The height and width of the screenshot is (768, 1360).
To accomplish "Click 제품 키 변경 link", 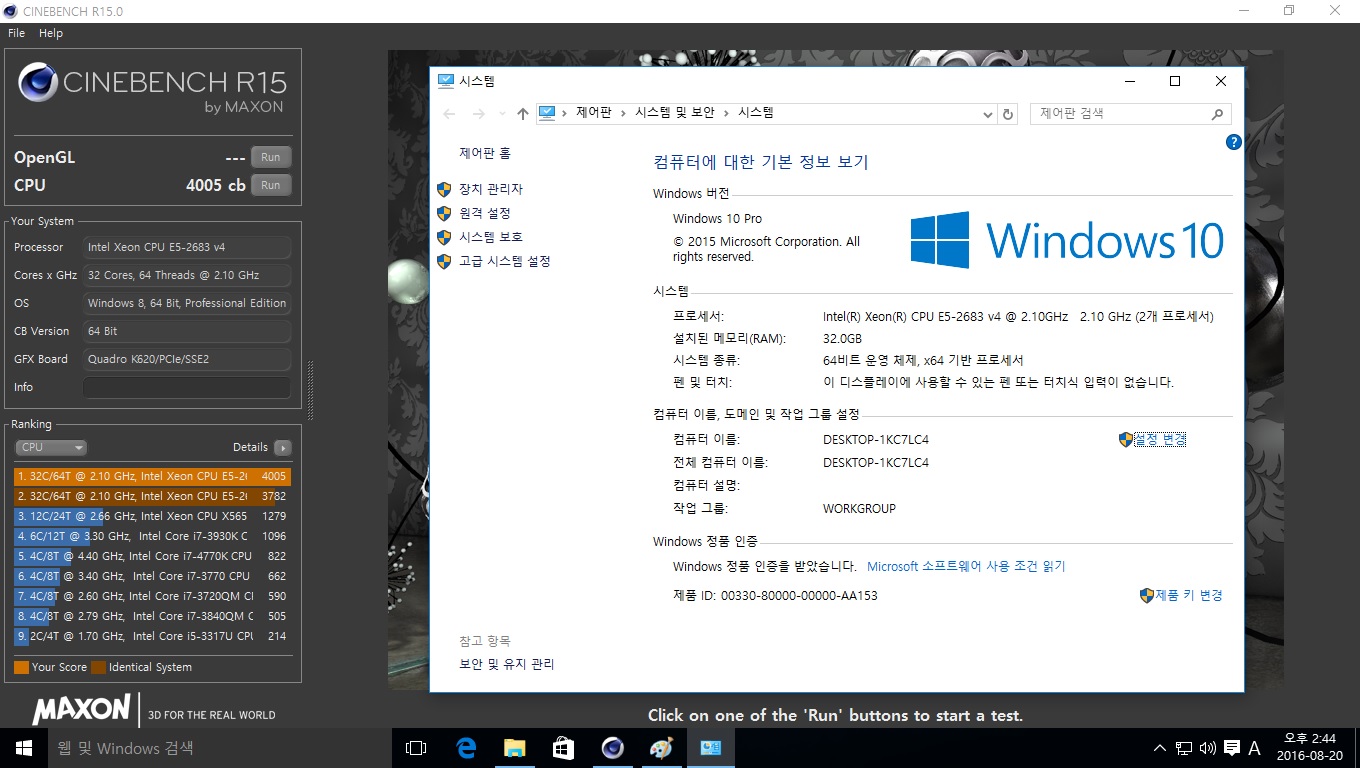I will click(1189, 595).
